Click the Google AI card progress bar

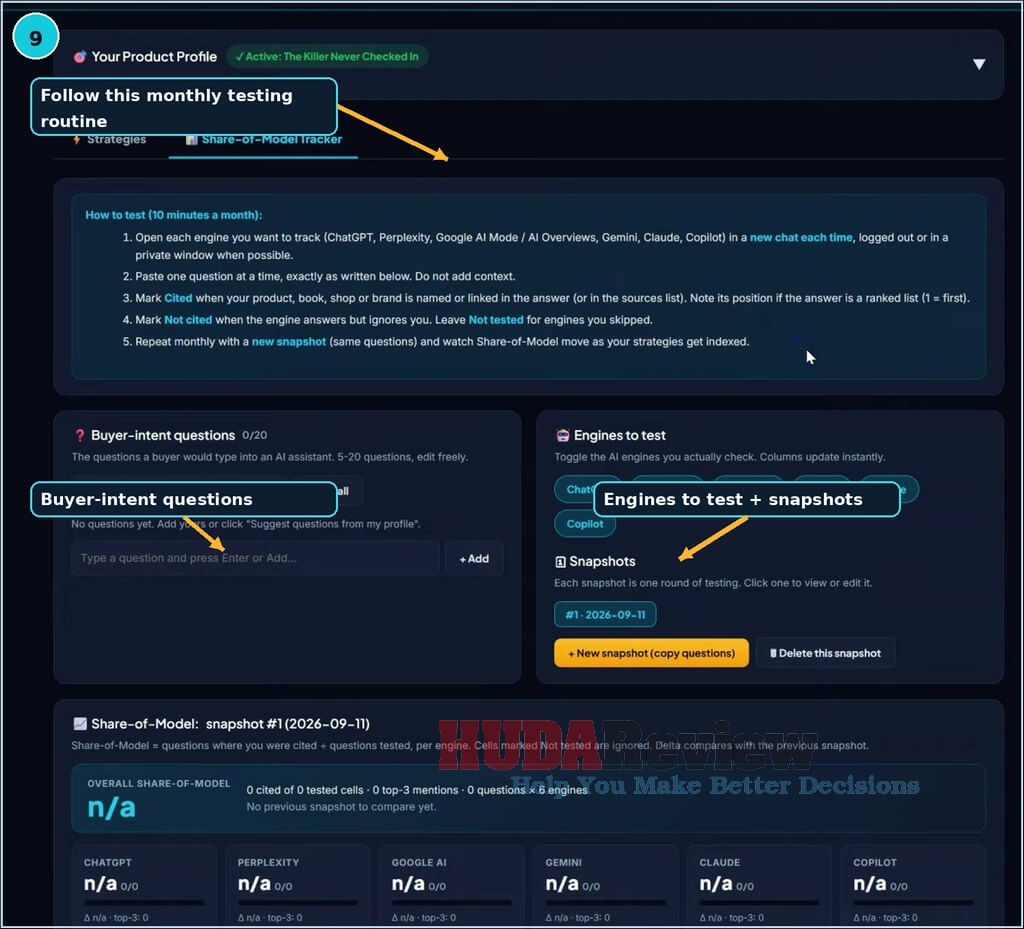452,903
